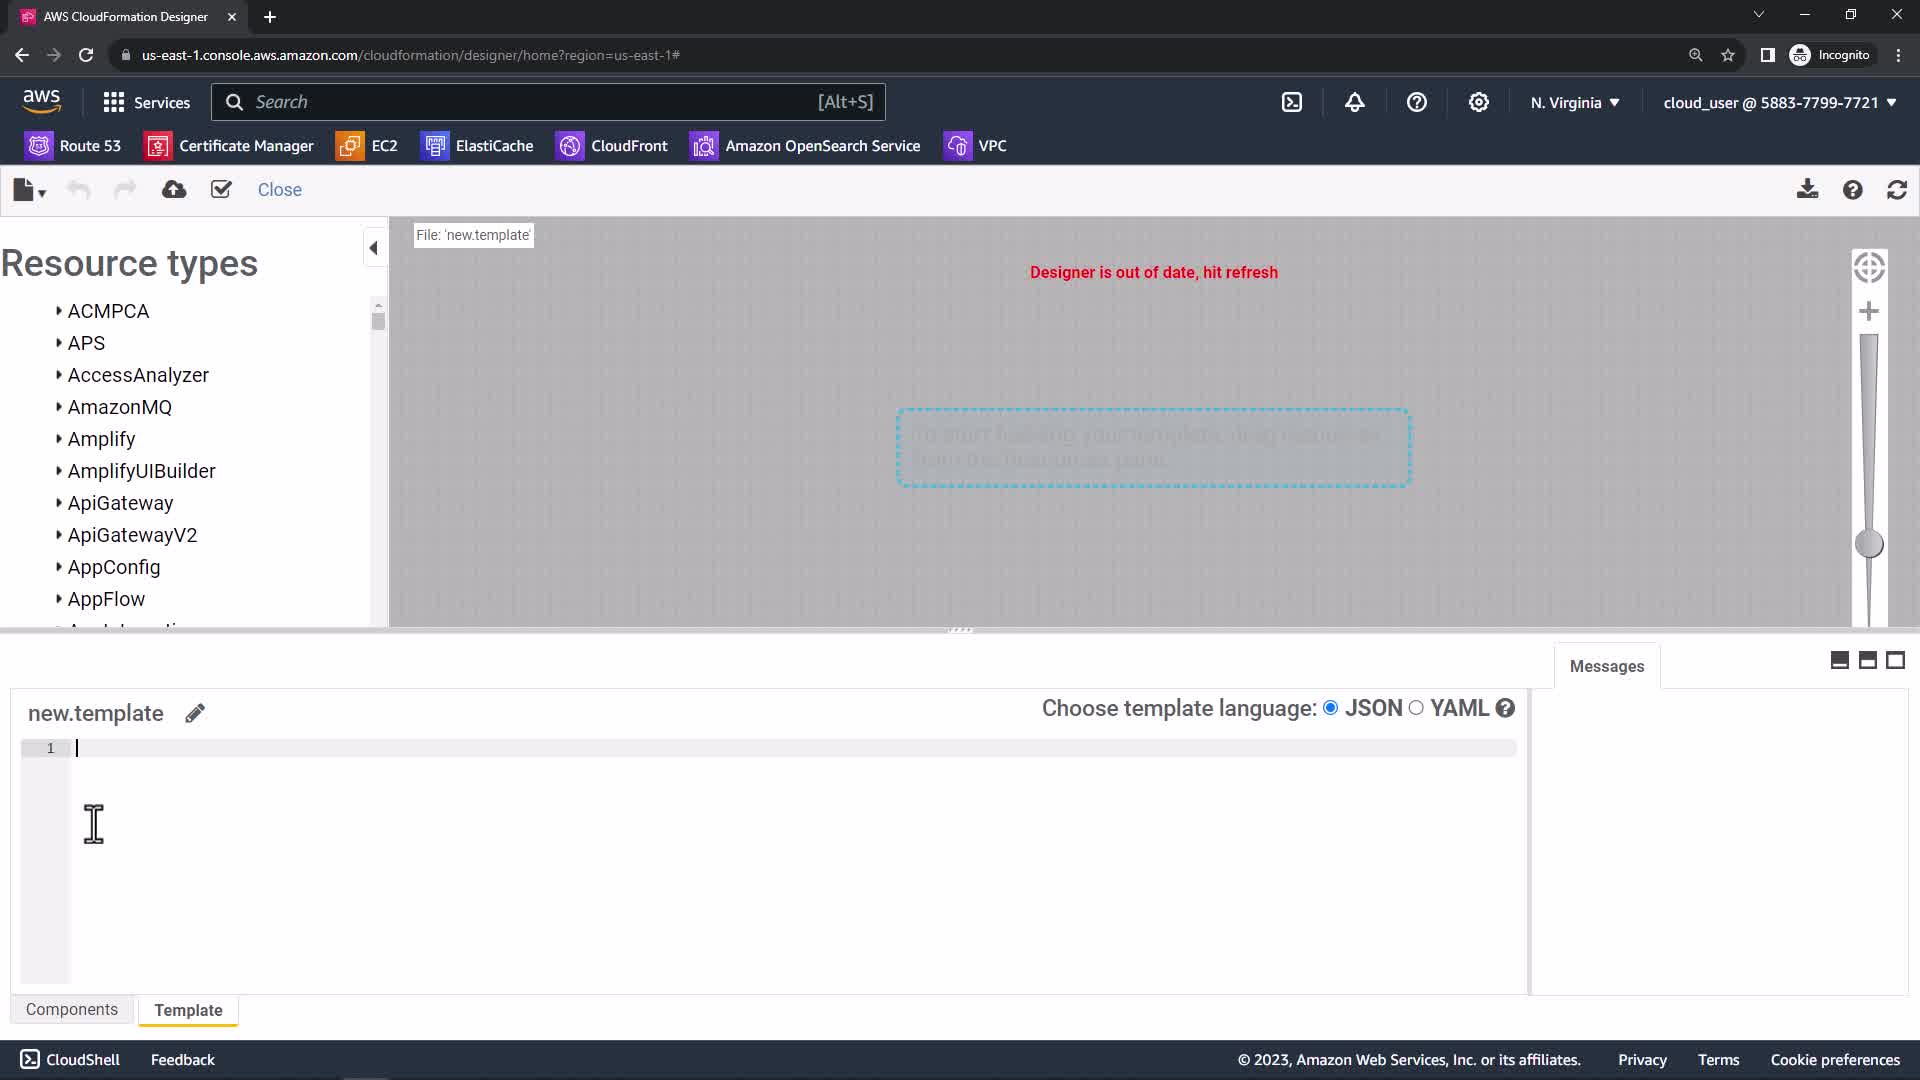
Task: Open the file menu icon dropdown
Action: pos(29,190)
